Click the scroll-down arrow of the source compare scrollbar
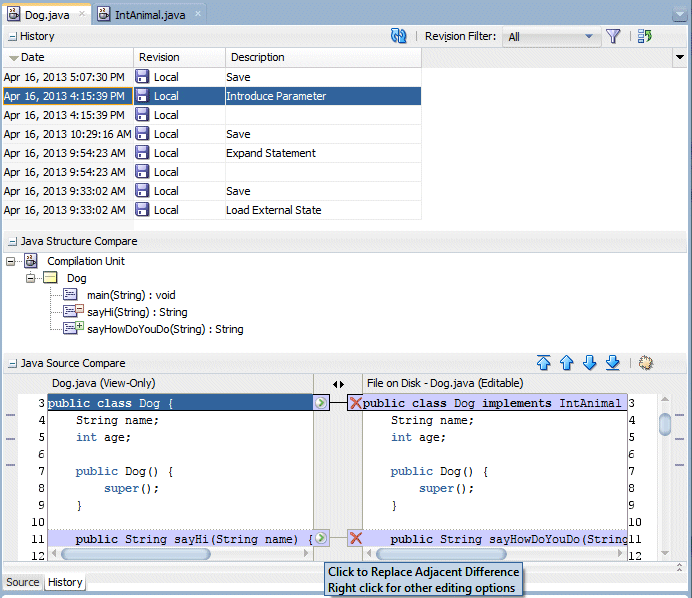This screenshot has height=598, width=692. (665, 553)
